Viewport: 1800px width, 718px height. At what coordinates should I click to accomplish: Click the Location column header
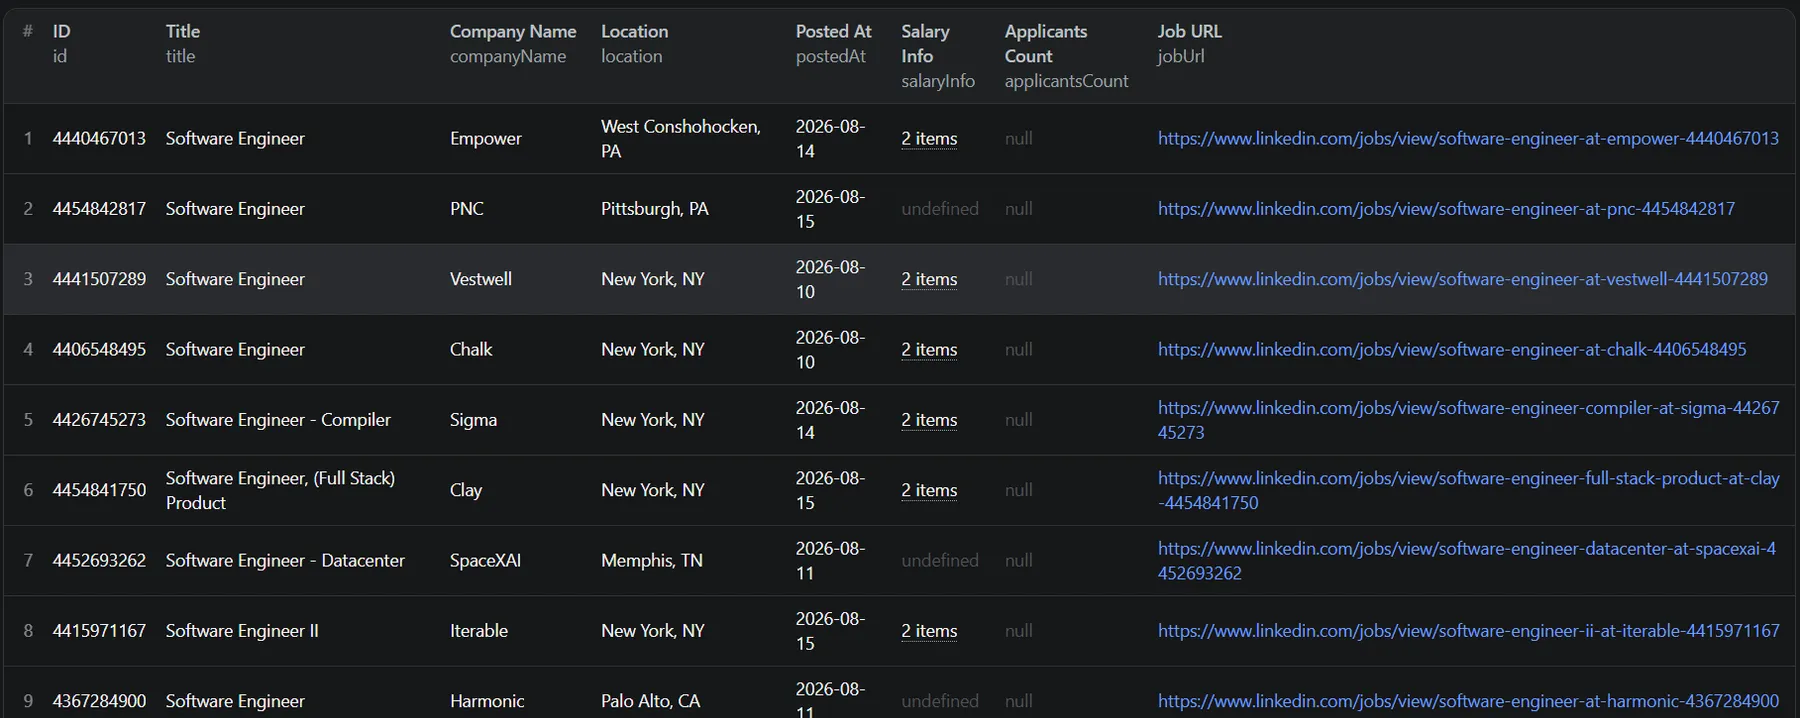click(x=634, y=31)
